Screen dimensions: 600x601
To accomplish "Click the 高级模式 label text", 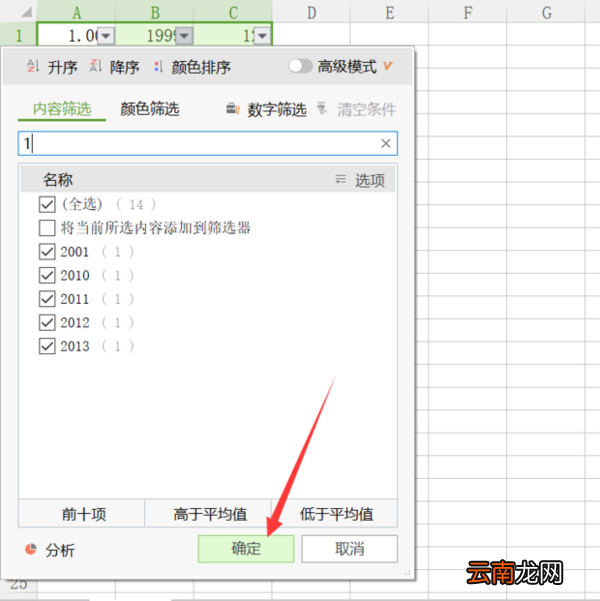I will [x=347, y=67].
